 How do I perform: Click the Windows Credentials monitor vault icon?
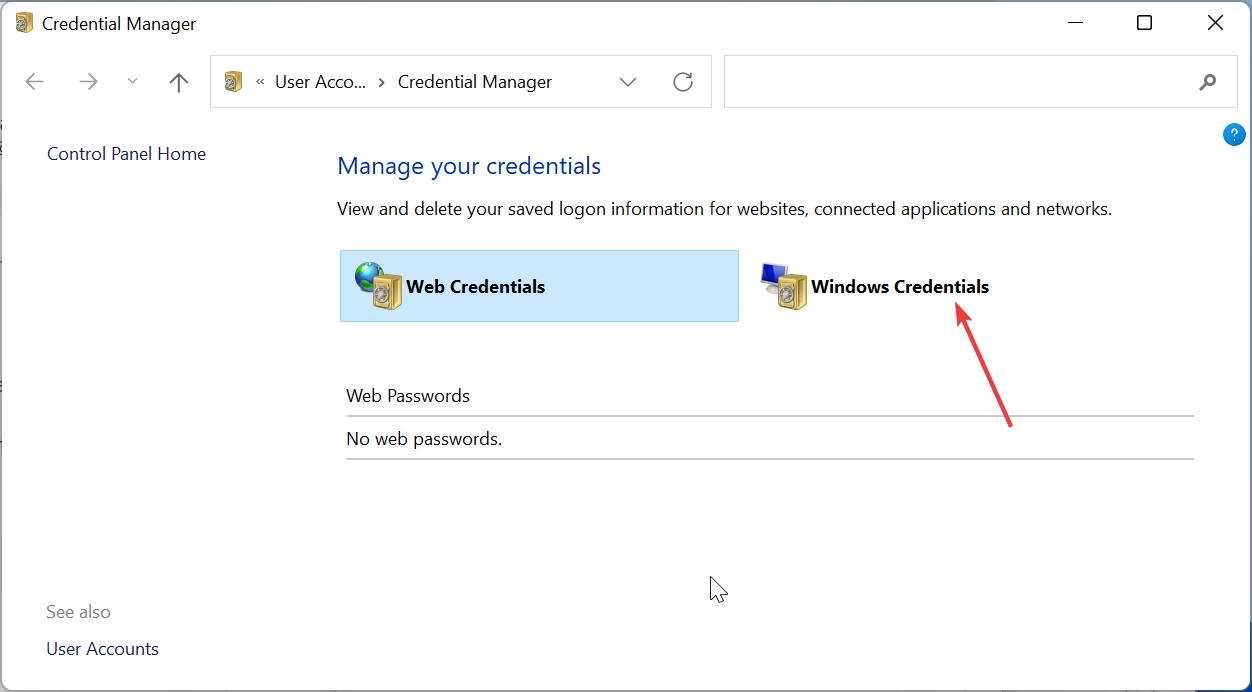coord(783,286)
